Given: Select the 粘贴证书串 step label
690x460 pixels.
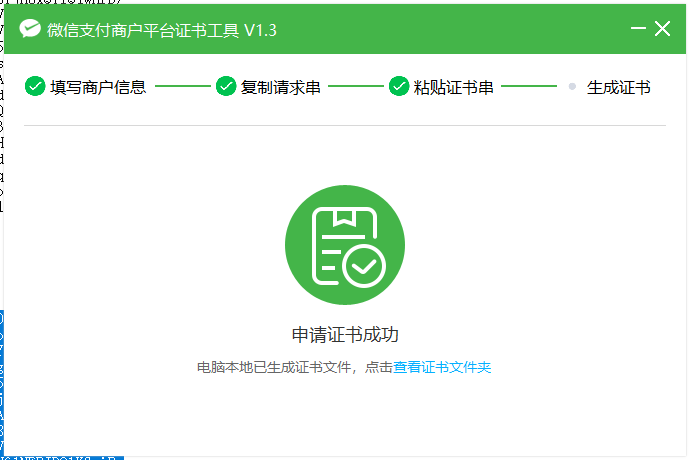Looking at the screenshot, I should pyautogui.click(x=453, y=87).
